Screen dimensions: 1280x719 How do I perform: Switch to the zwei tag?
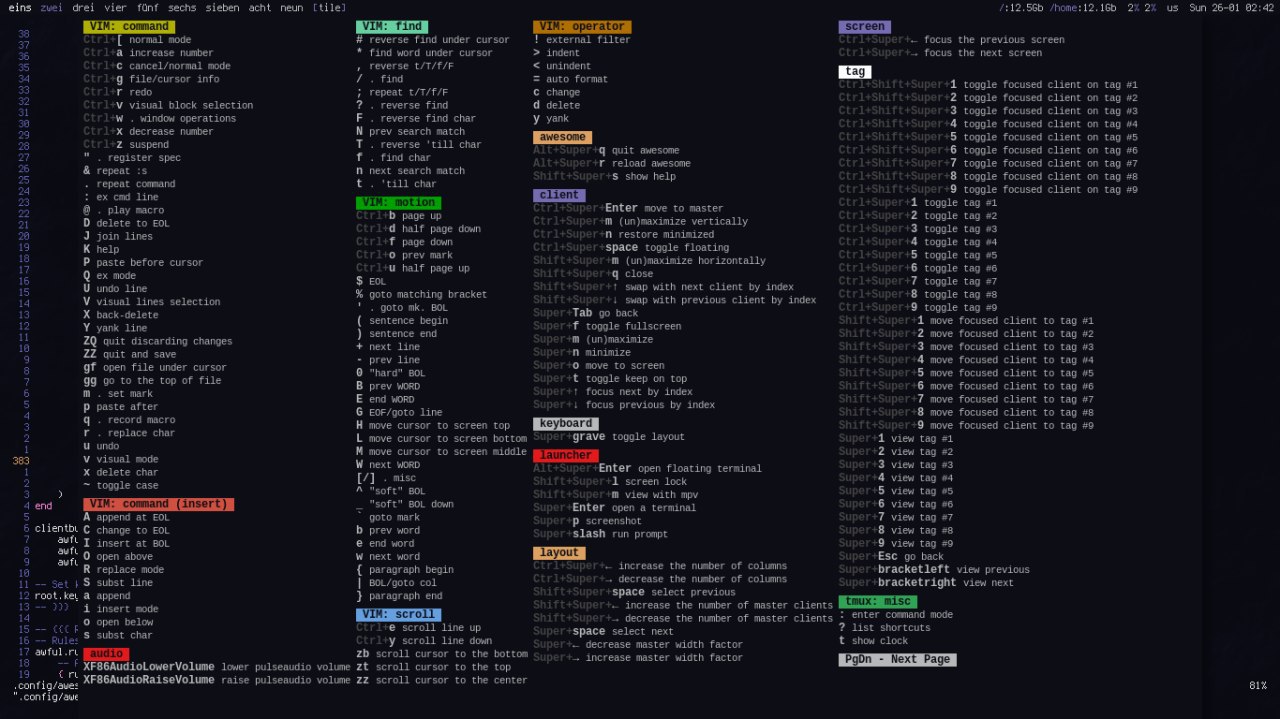click(x=51, y=8)
